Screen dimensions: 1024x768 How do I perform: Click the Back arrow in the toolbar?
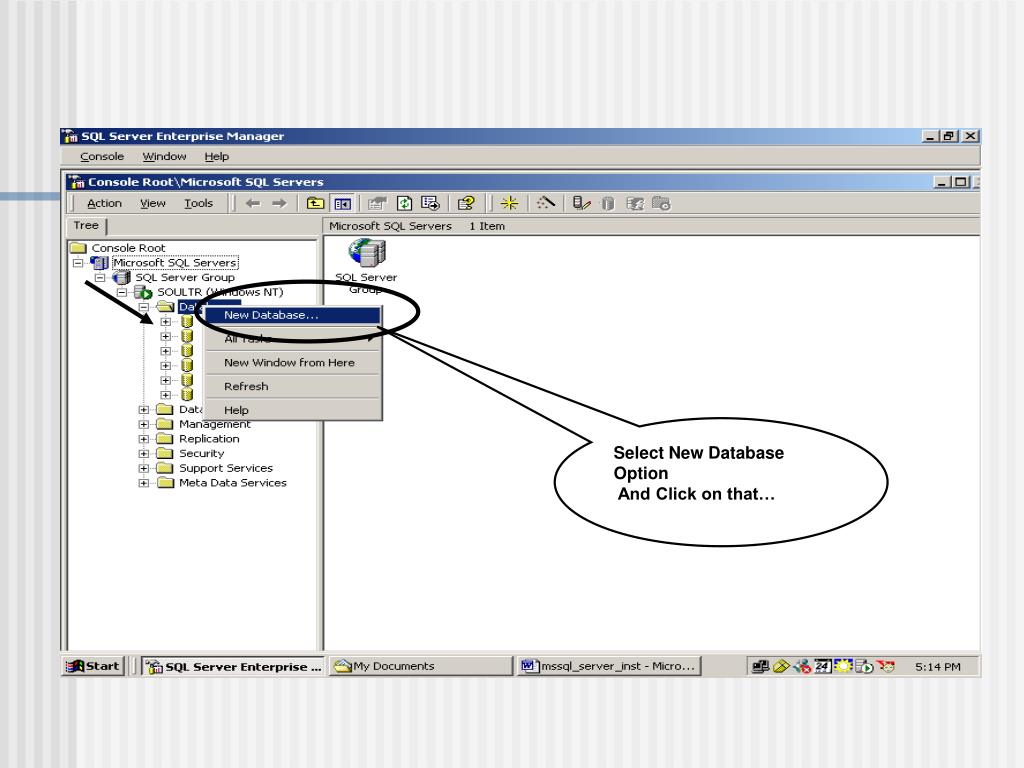[x=253, y=204]
